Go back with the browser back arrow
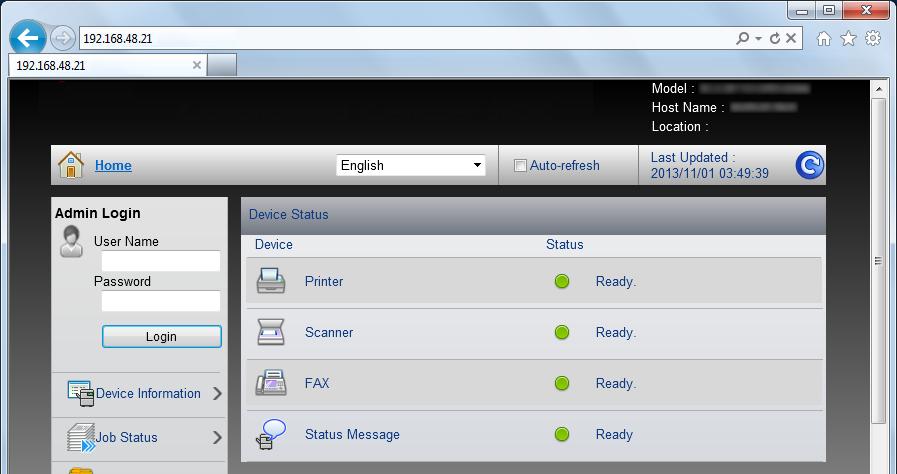Image resolution: width=897 pixels, height=474 pixels. [x=27, y=38]
